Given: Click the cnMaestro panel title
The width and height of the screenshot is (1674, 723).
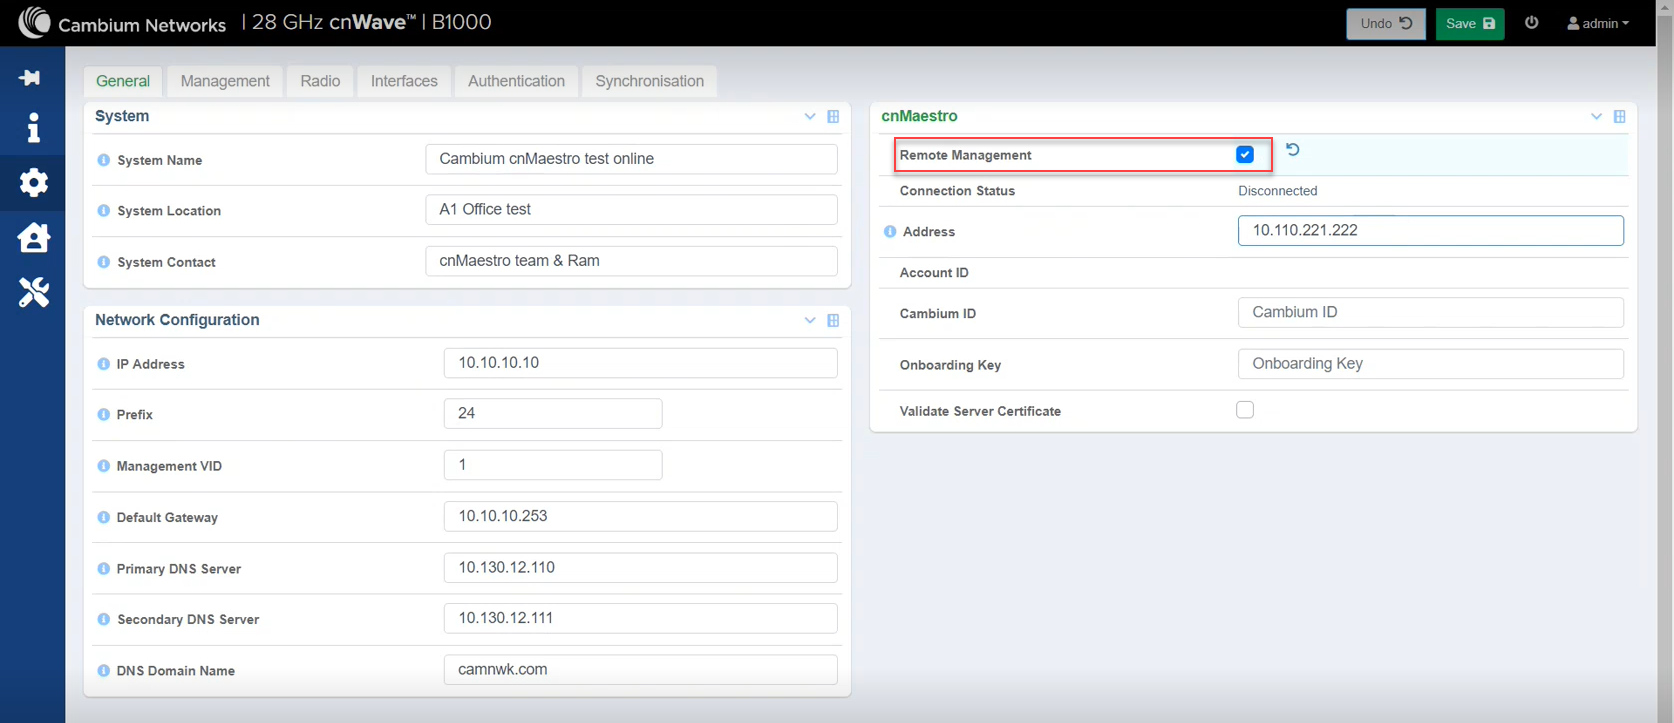Looking at the screenshot, I should point(919,116).
